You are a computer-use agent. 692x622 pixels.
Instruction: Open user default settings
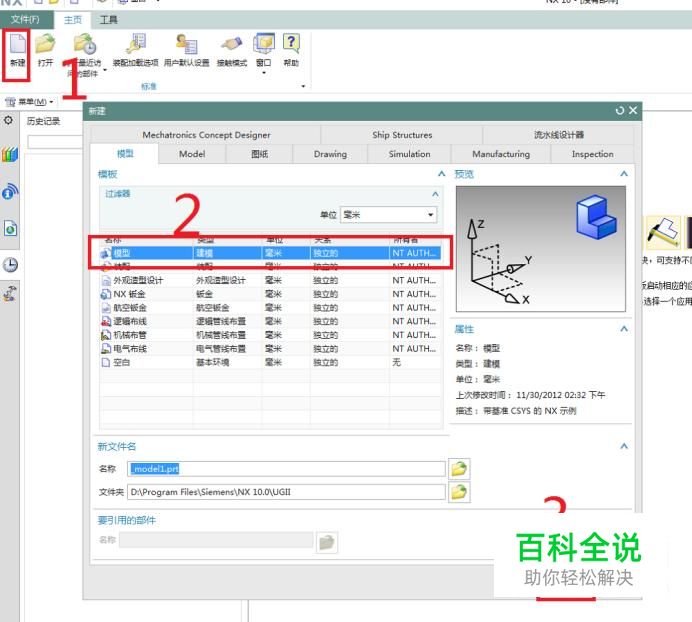point(187,45)
